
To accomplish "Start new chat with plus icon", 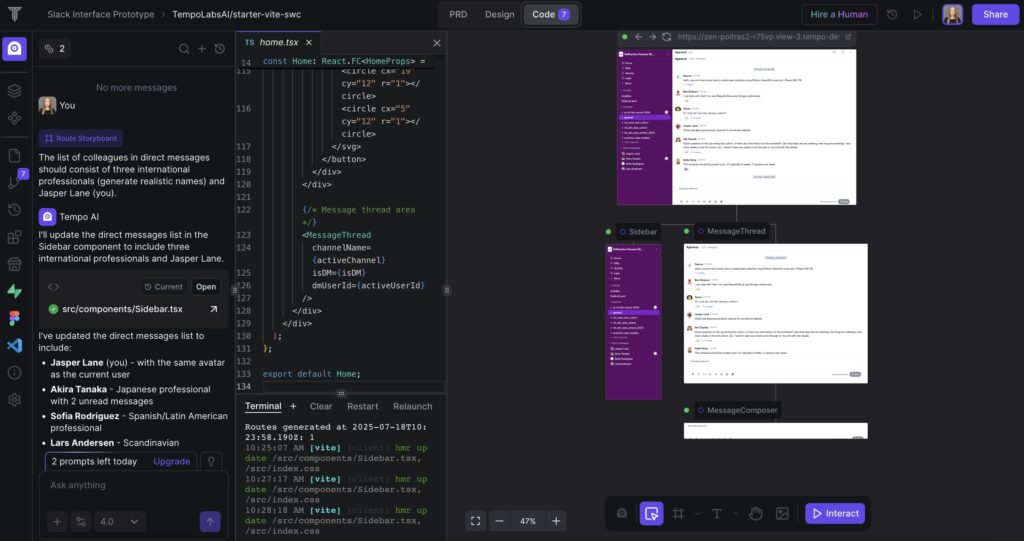I will pos(202,48).
